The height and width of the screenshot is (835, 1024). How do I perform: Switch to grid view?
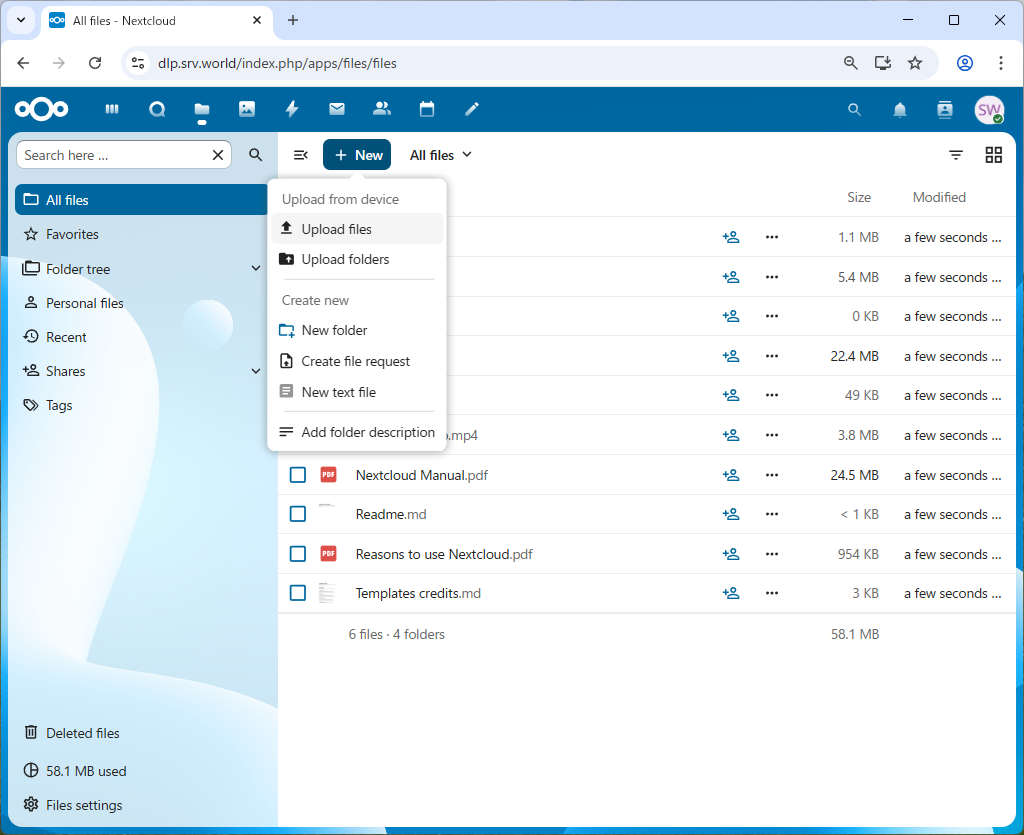coord(993,155)
